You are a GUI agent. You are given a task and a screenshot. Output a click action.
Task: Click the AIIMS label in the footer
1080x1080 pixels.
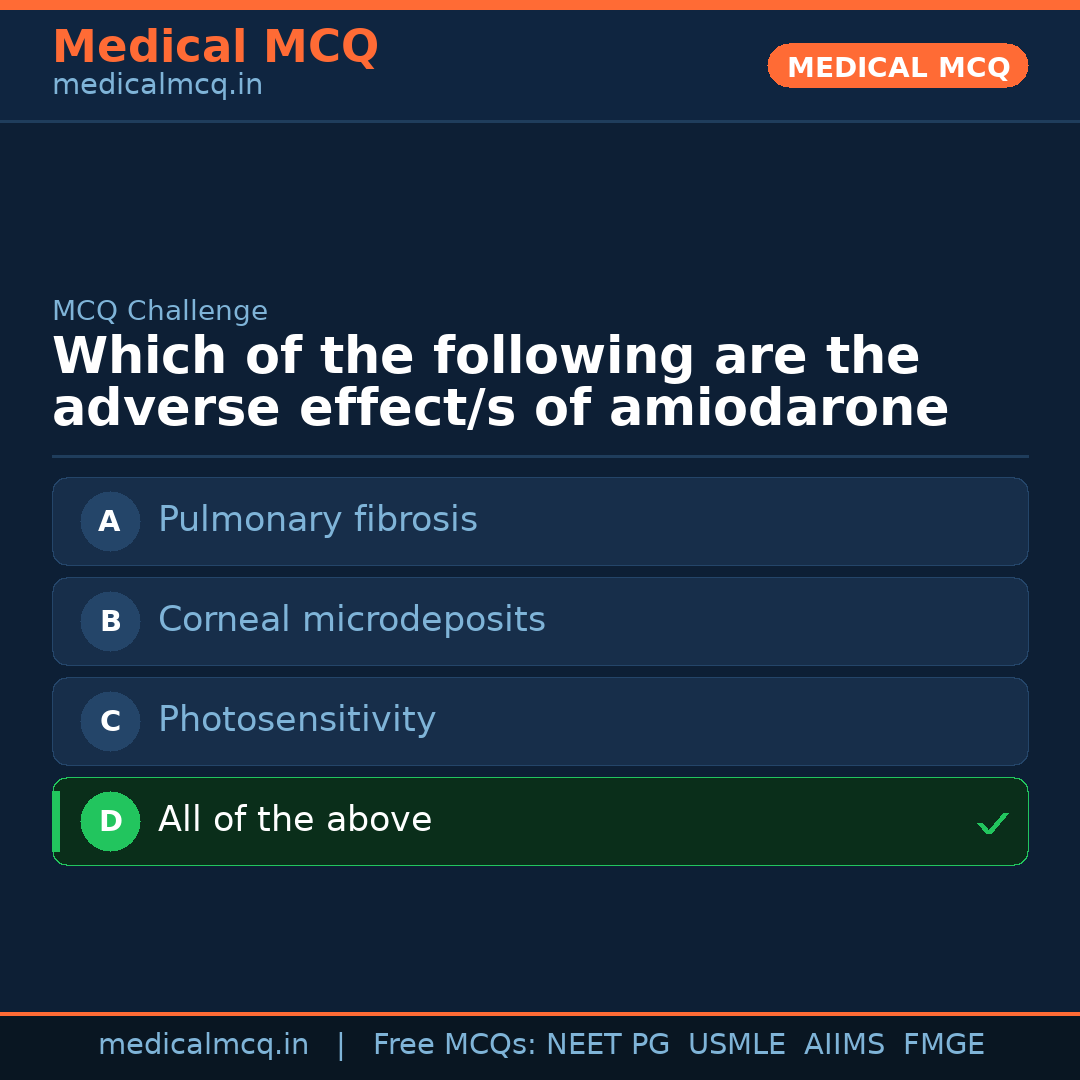[845, 1044]
